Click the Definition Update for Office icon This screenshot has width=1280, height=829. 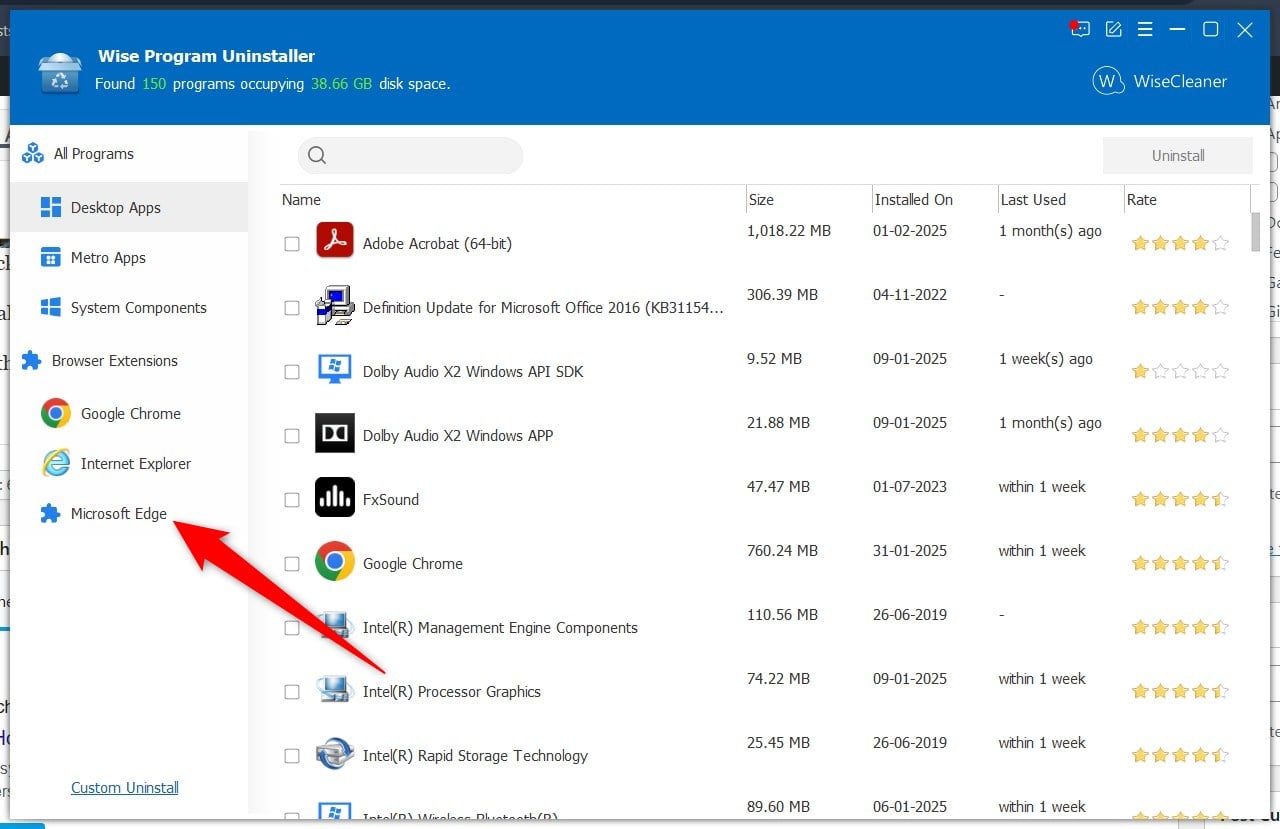[335, 306]
